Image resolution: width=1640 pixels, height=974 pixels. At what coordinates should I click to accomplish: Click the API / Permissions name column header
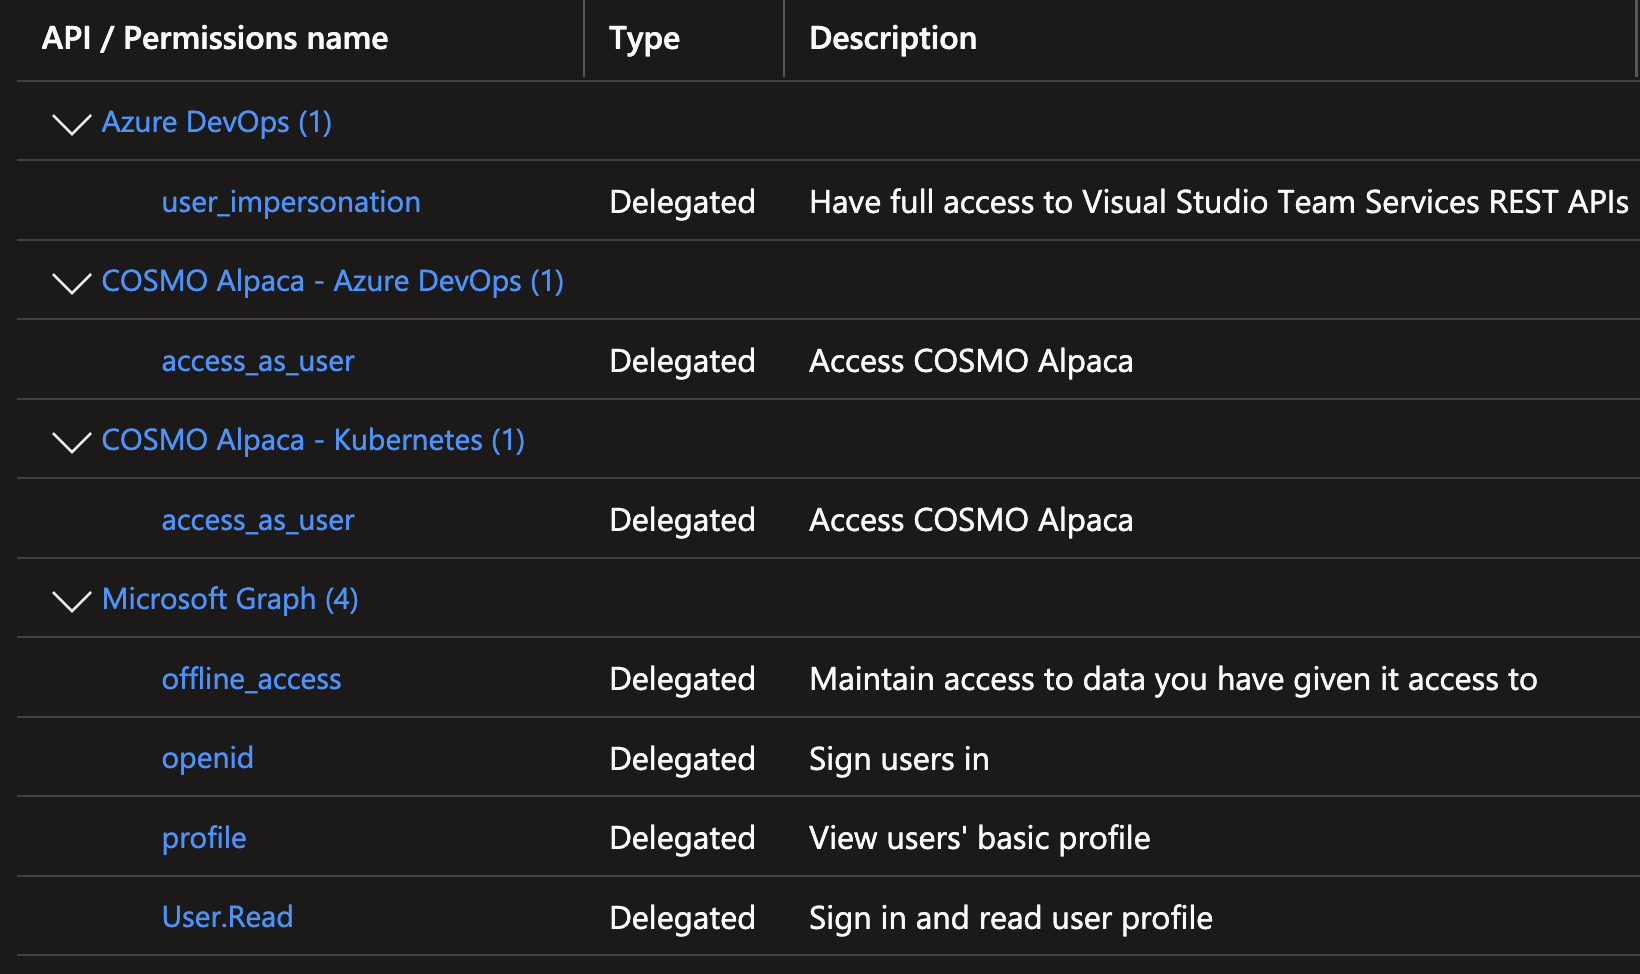[x=214, y=37]
